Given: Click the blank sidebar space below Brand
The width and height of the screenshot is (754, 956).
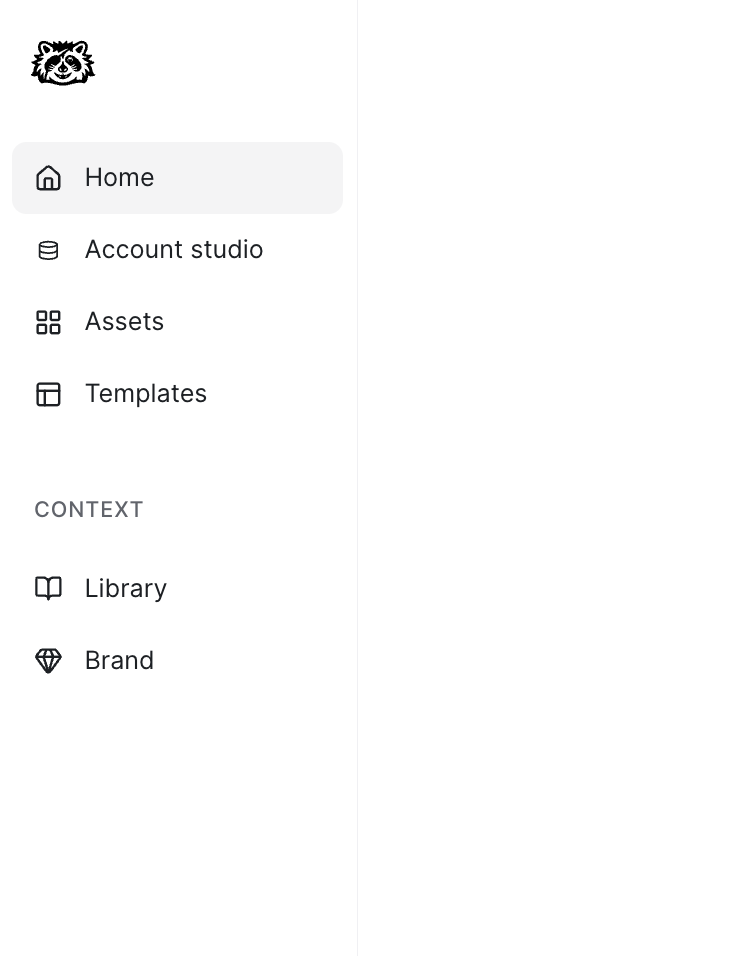Looking at the screenshot, I should tap(178, 810).
